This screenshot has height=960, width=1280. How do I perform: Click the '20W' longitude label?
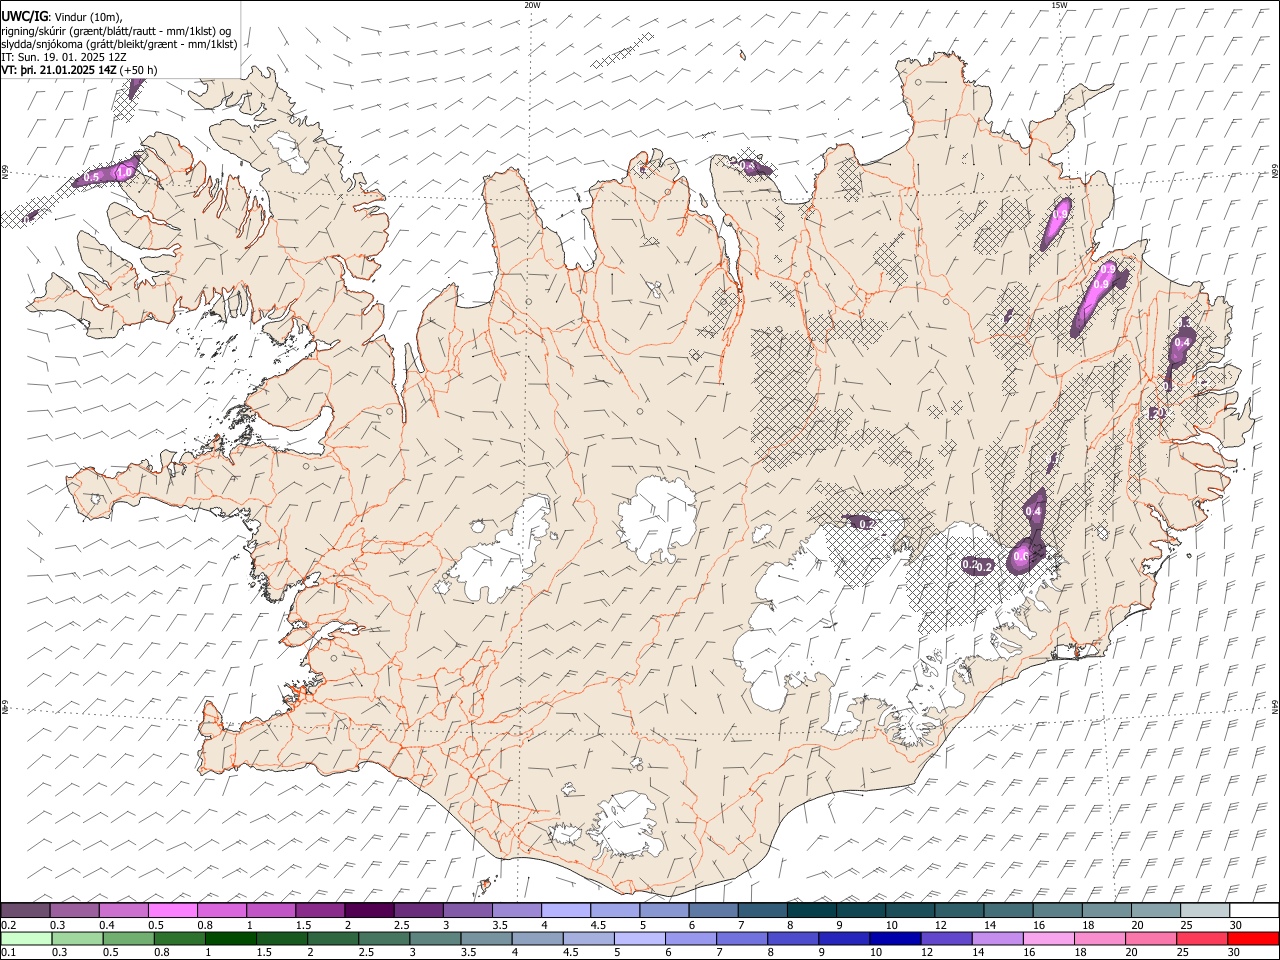pyautogui.click(x=532, y=5)
